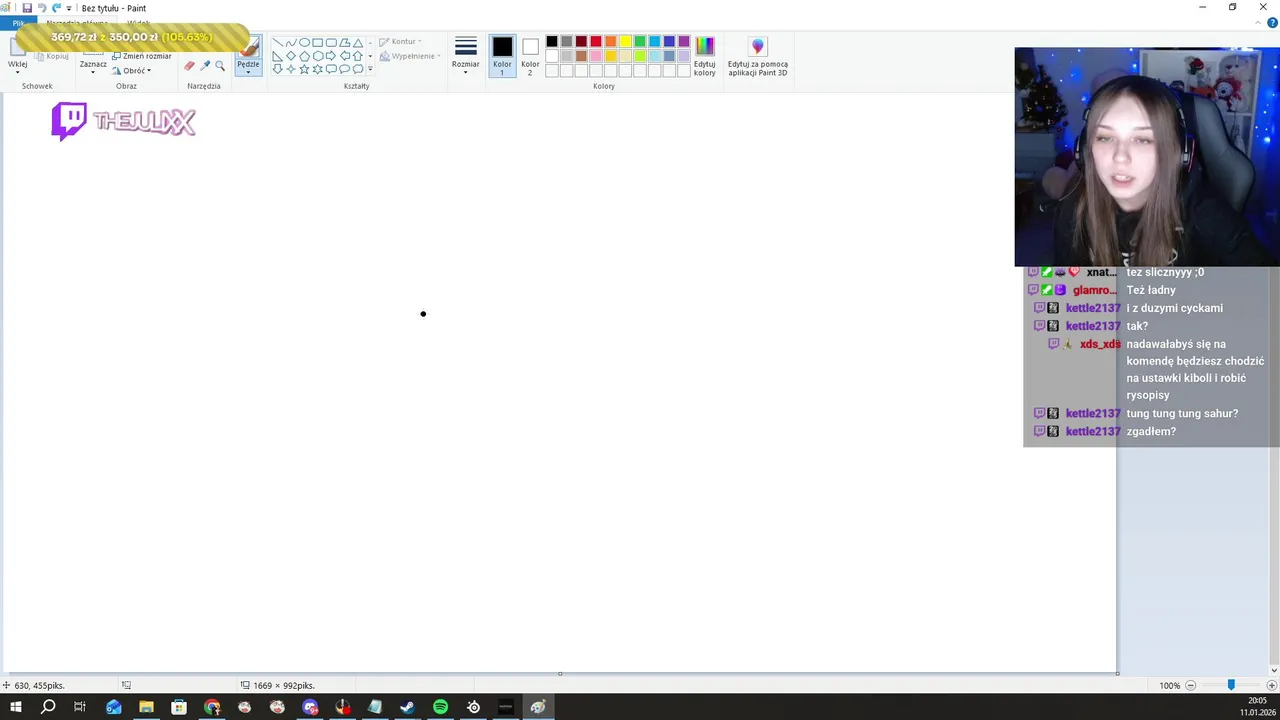This screenshot has height=720, width=1280.
Task: Select the Pentagon shape
Action: pyautogui.click(x=305, y=56)
